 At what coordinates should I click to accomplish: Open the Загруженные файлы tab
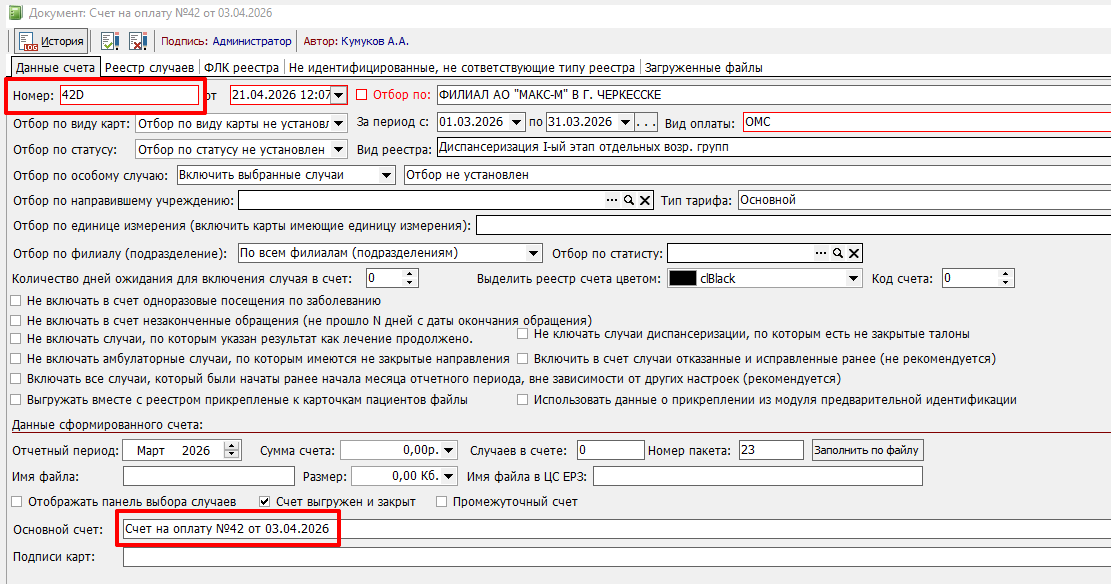pyautogui.click(x=703, y=68)
